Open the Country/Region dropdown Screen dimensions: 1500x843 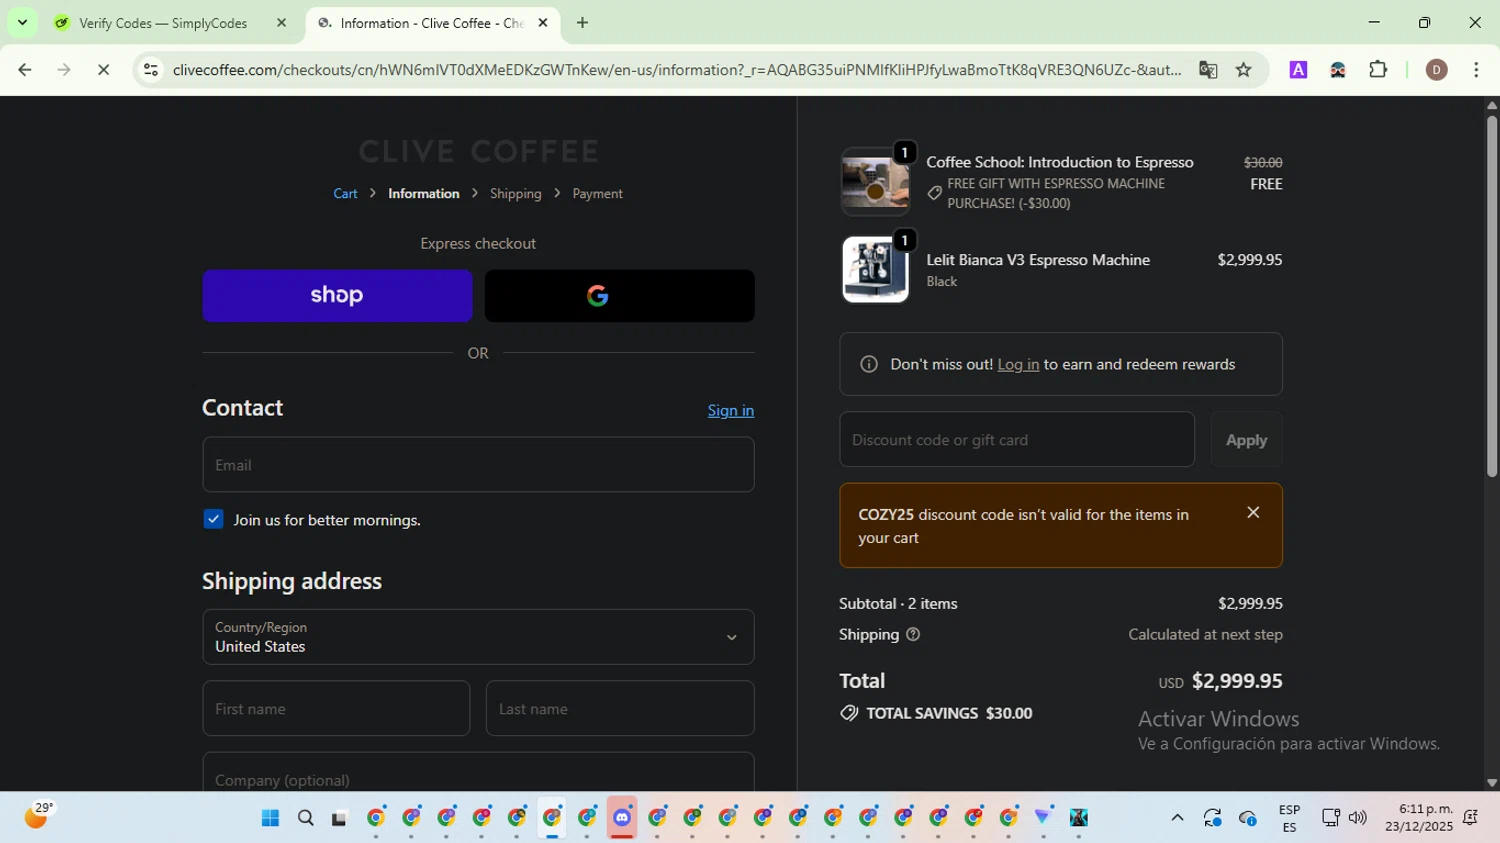coord(478,637)
